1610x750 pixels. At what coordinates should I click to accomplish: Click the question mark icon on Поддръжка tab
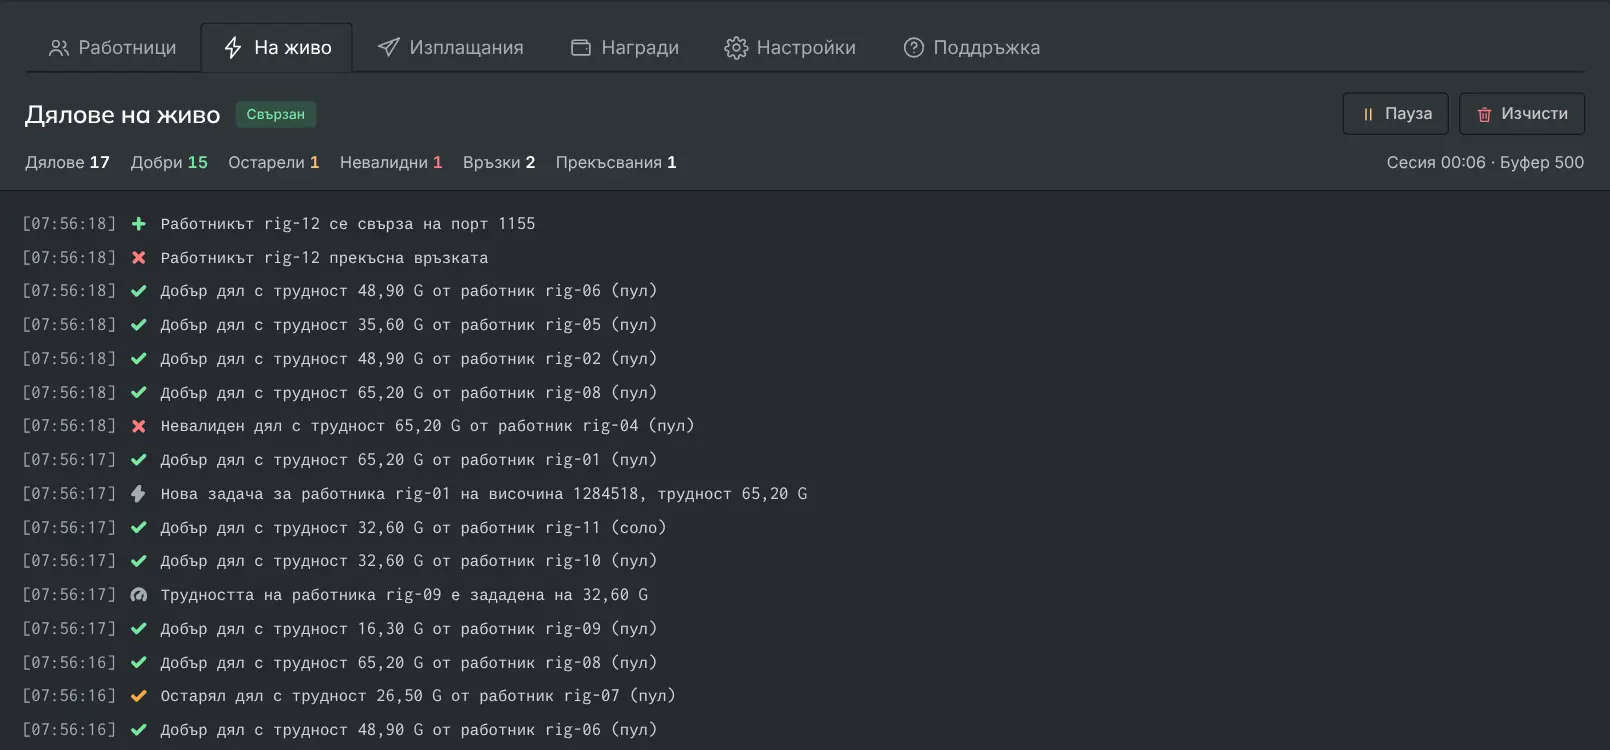[x=914, y=47]
